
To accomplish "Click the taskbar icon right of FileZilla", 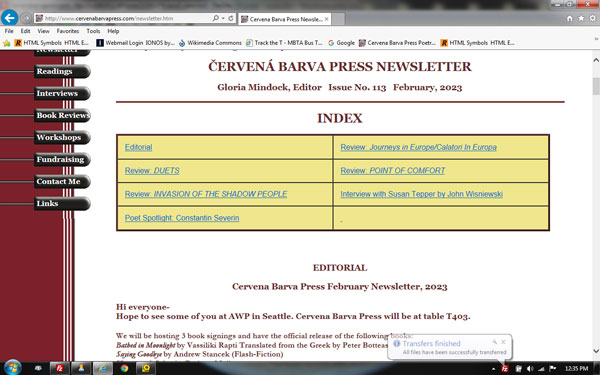I will pos(81,368).
